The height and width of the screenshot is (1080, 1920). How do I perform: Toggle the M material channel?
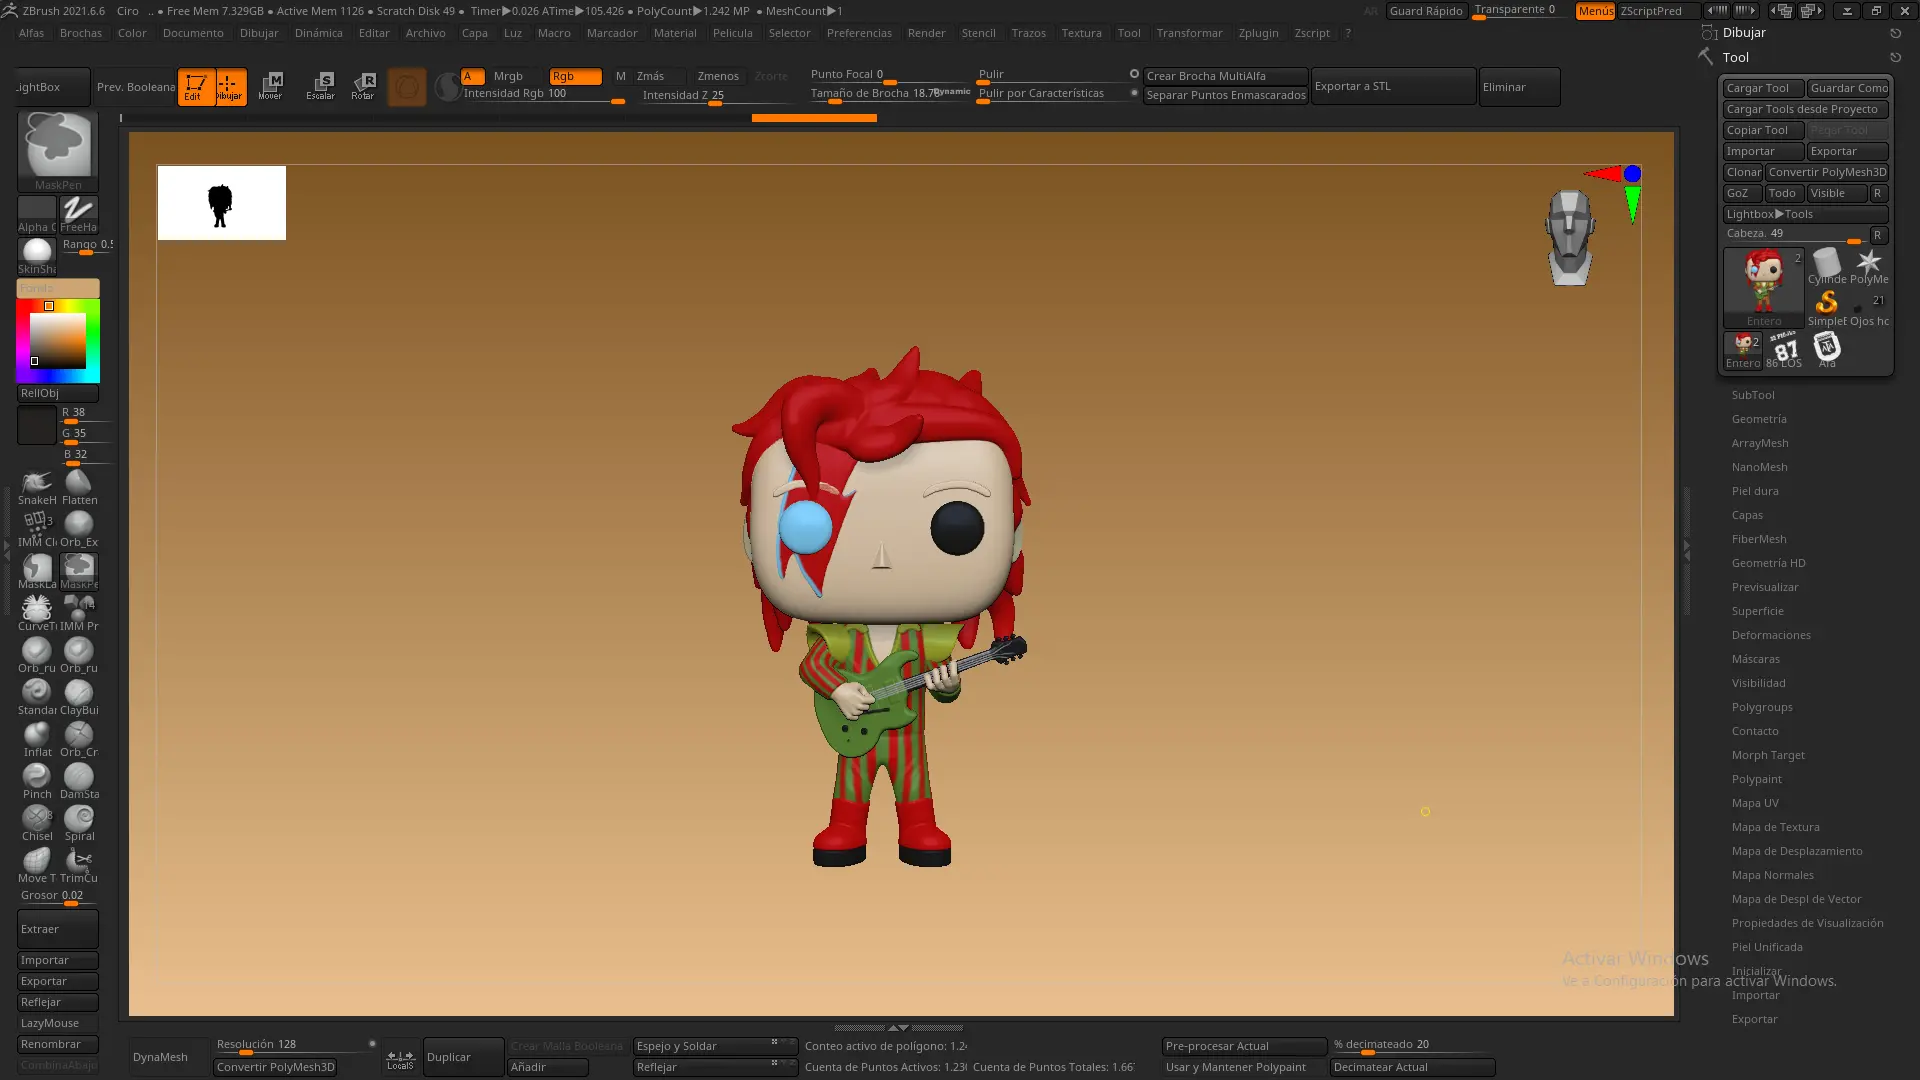(x=620, y=76)
